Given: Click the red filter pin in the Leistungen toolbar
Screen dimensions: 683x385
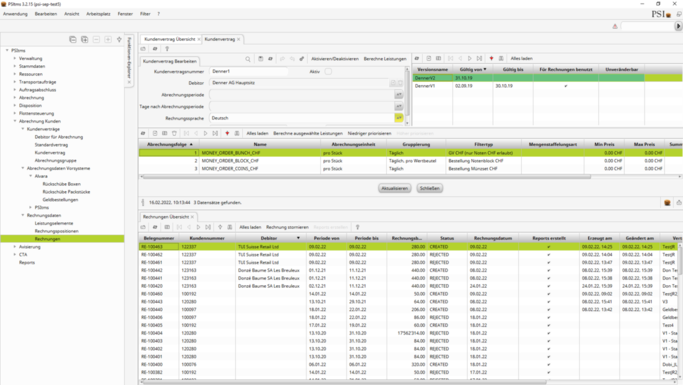Looking at the screenshot, I should coord(227,133).
